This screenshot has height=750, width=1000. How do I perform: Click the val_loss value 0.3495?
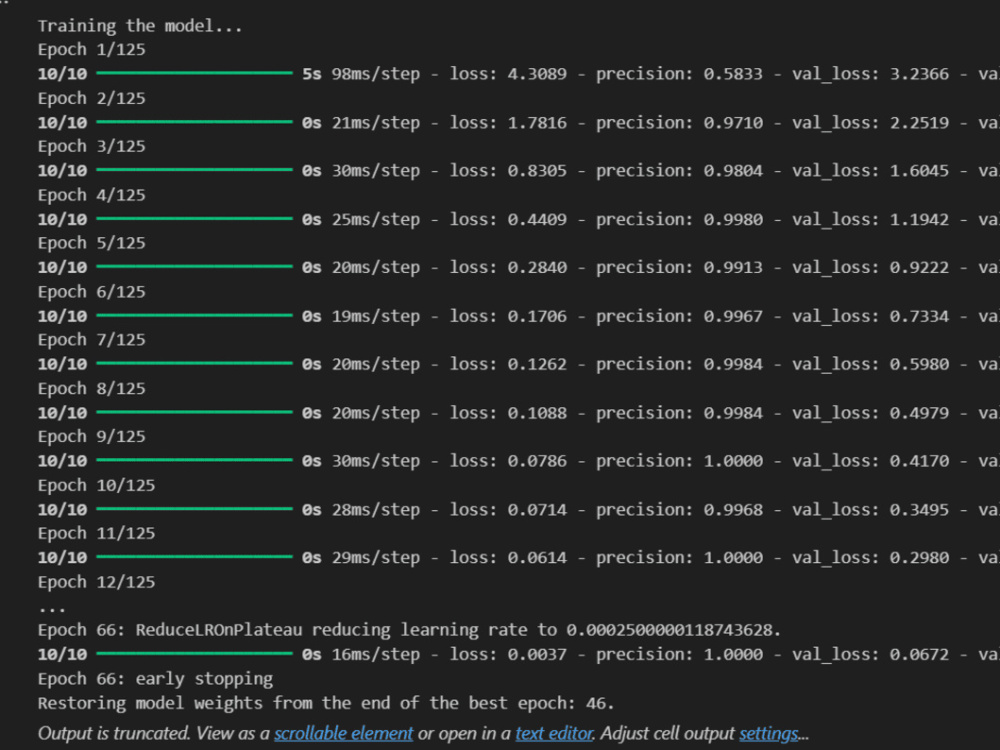point(920,510)
